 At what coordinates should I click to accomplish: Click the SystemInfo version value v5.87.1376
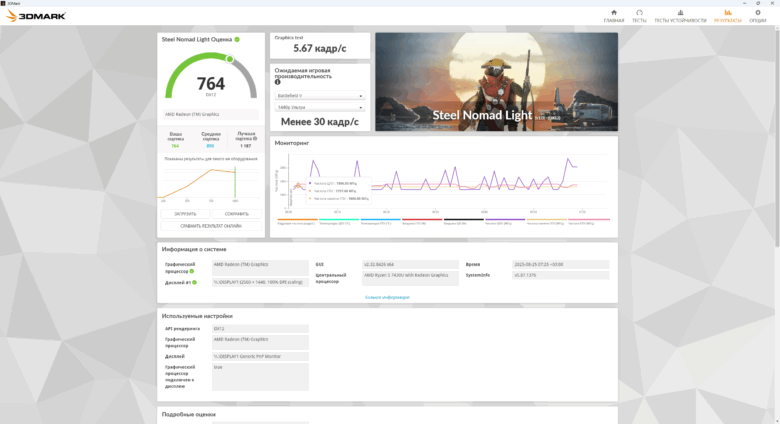[561, 275]
